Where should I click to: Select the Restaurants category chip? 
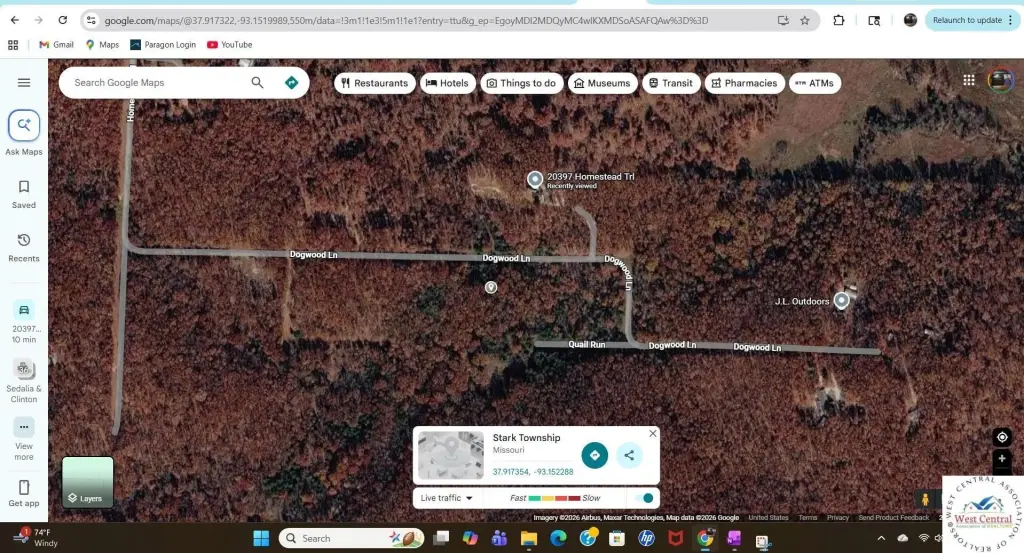coord(375,83)
